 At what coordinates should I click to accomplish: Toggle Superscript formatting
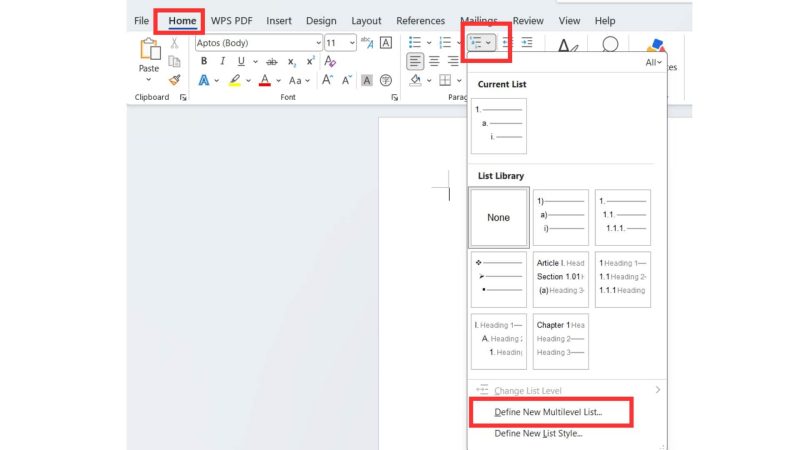tap(310, 61)
